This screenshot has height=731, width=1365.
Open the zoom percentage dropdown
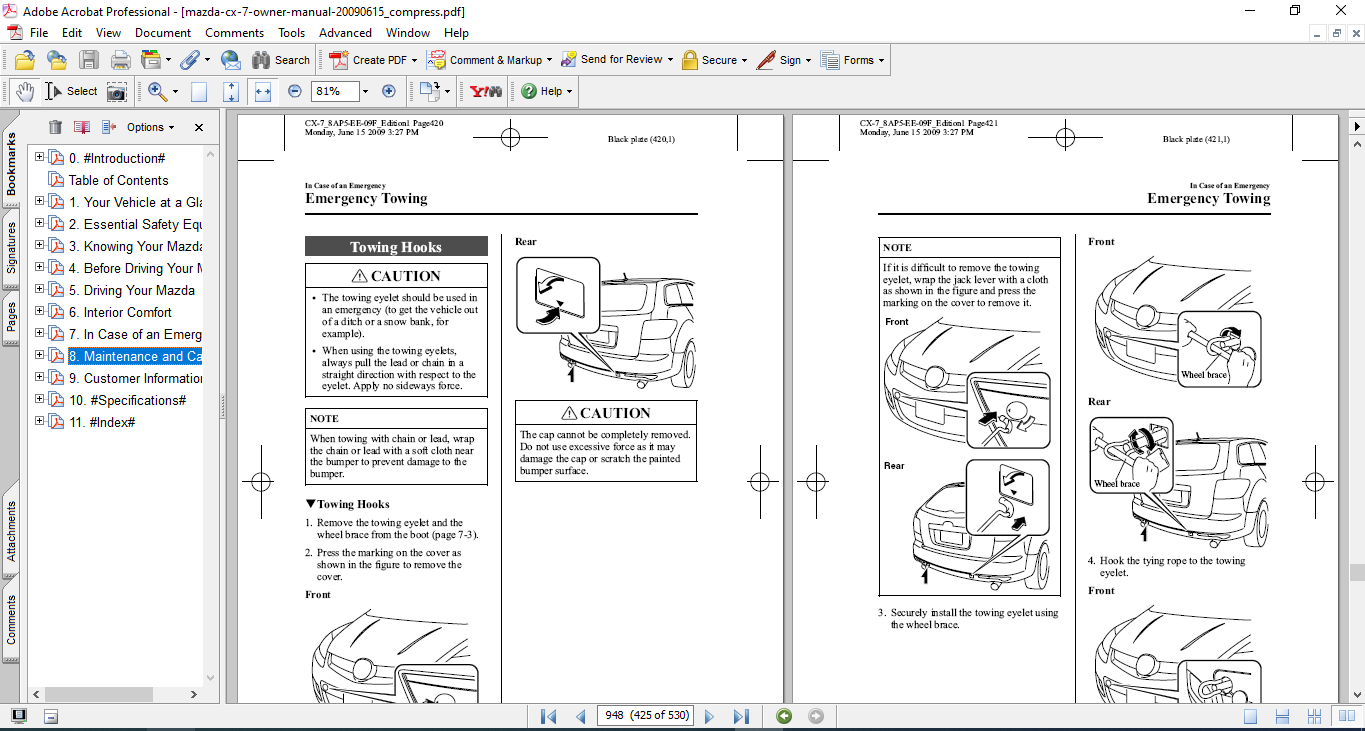tap(365, 91)
